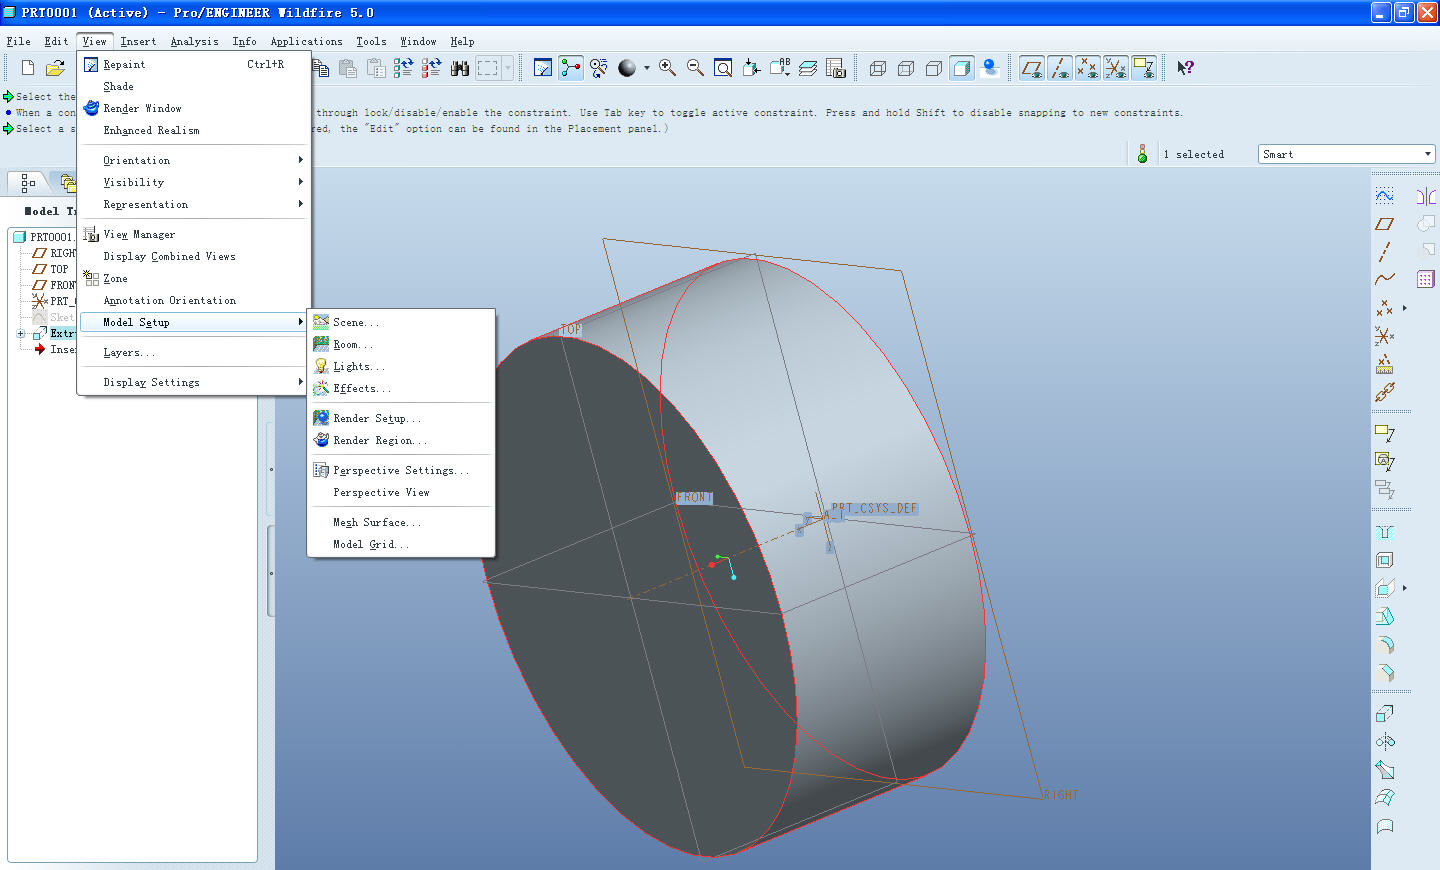Expand the Visibility submenu
Viewport: 1440px width, 870px height.
(x=194, y=182)
